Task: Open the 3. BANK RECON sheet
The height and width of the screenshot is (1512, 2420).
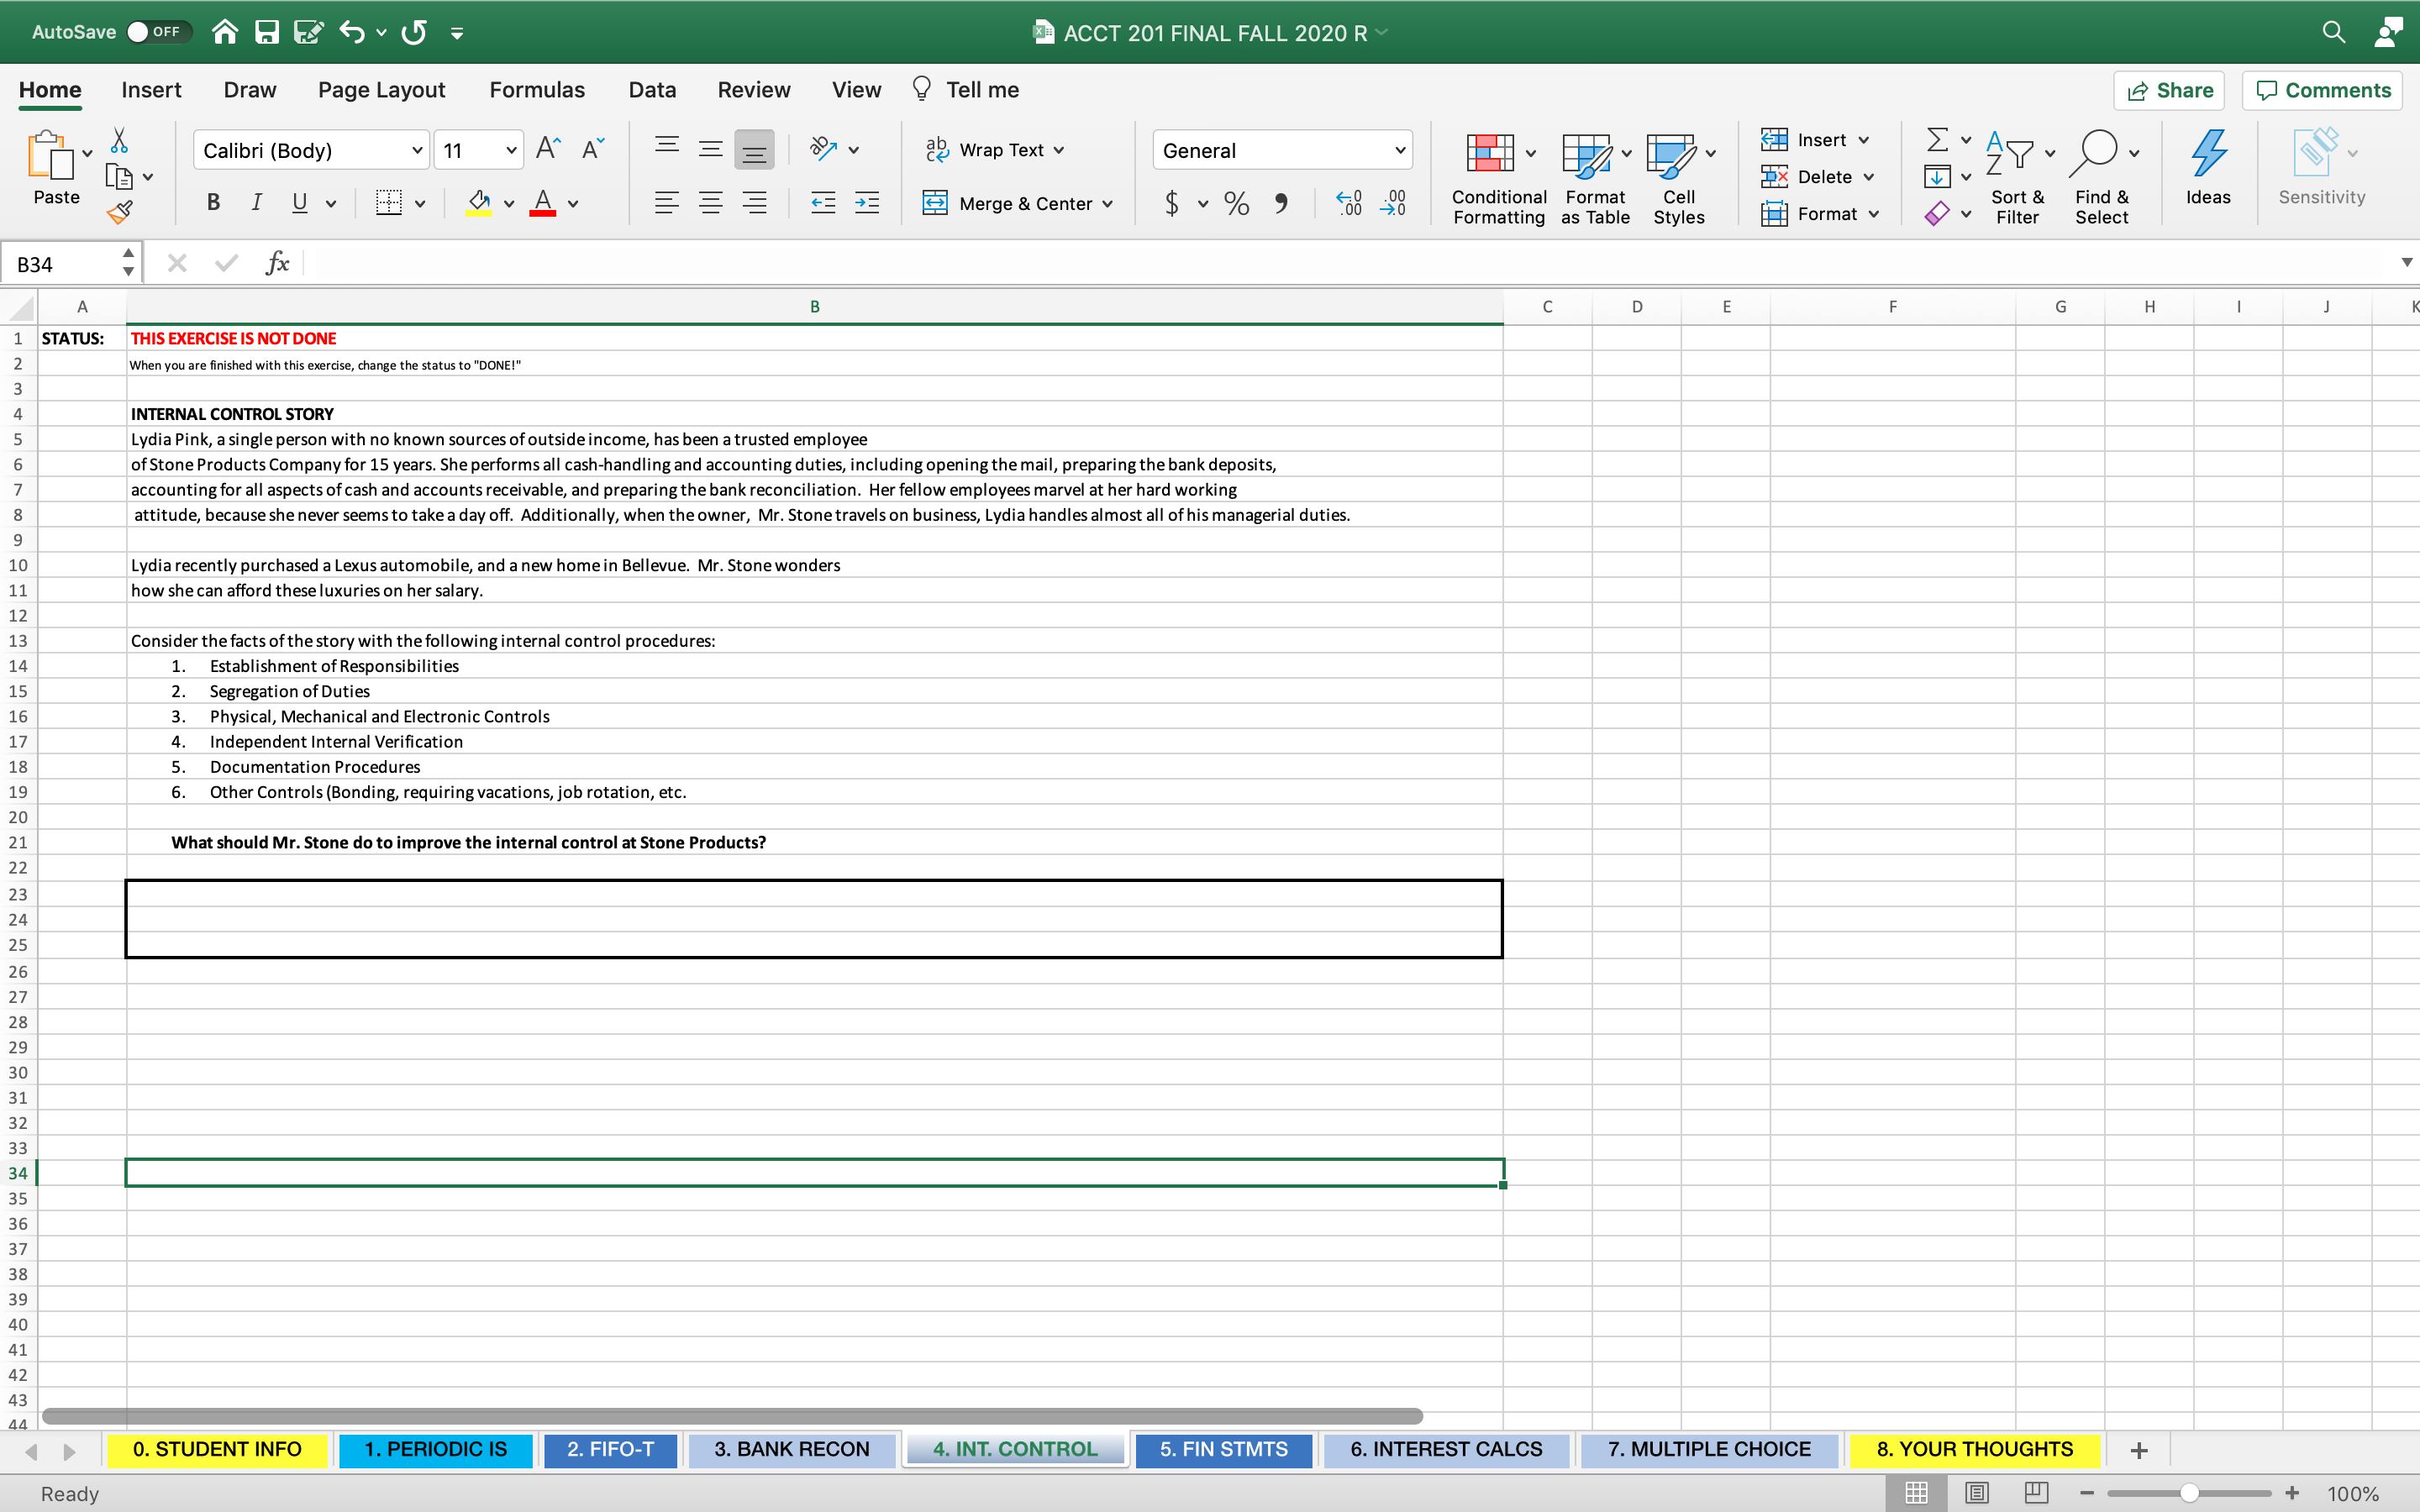Action: (791, 1448)
